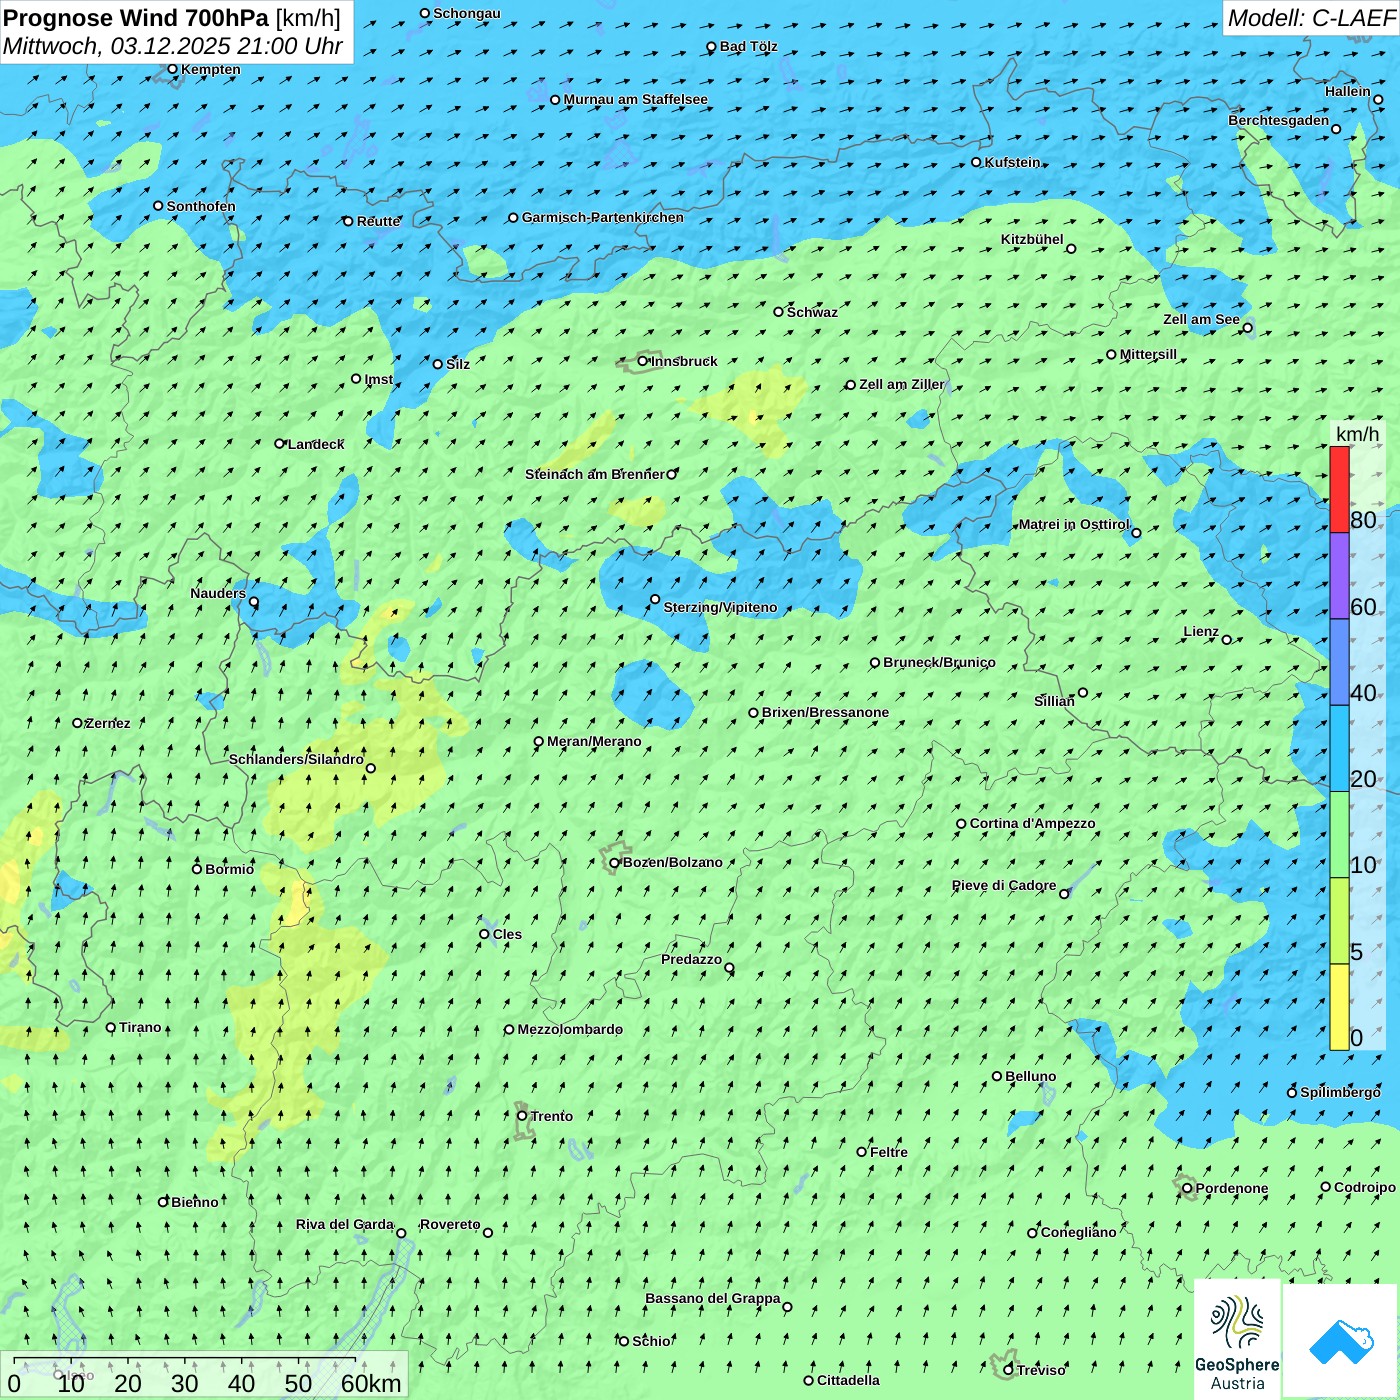The image size is (1400, 1400).
Task: Click the Kitzbühel location dot
Action: click(1071, 248)
